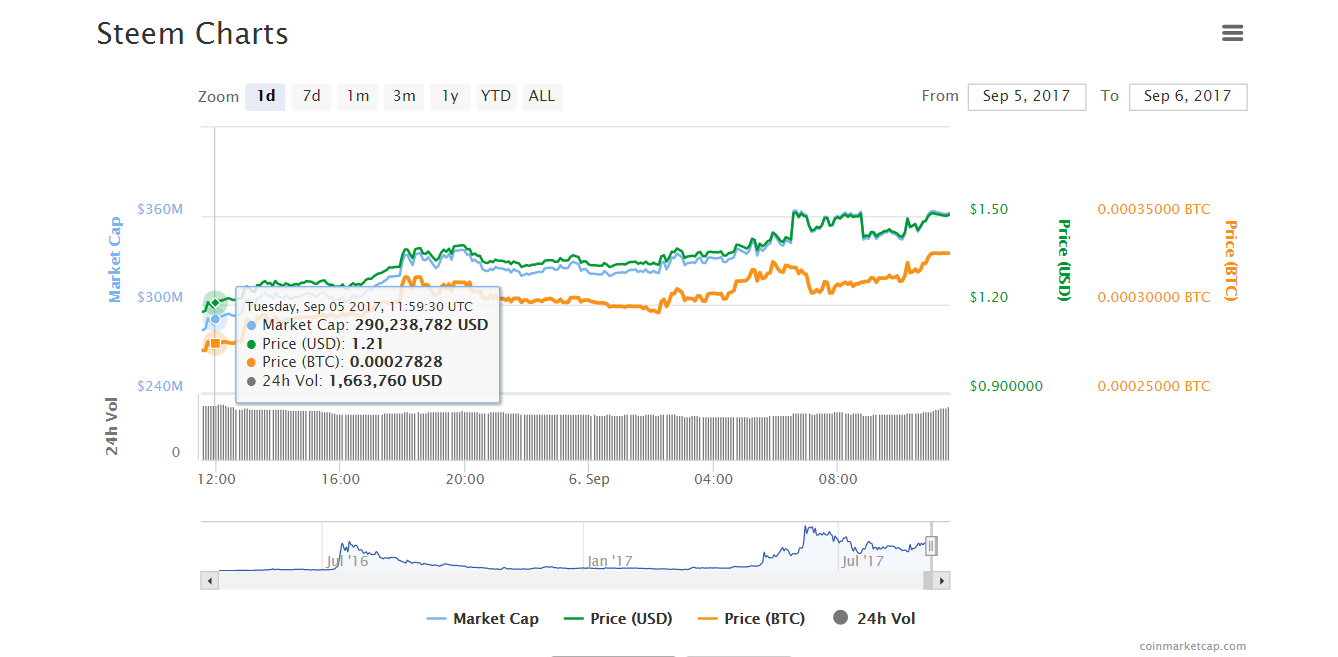Click the 0.00035000 BTC axis label
This screenshot has height=657, width=1338.
tap(1154, 209)
